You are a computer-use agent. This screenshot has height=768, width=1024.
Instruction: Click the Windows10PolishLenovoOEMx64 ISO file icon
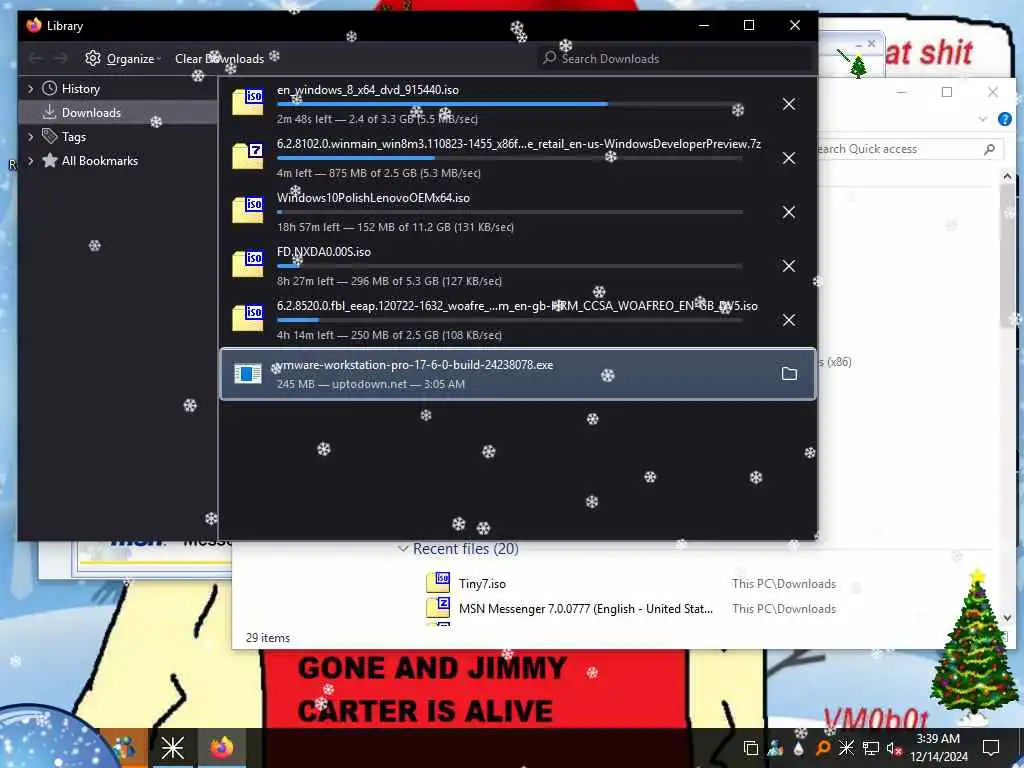point(248,210)
